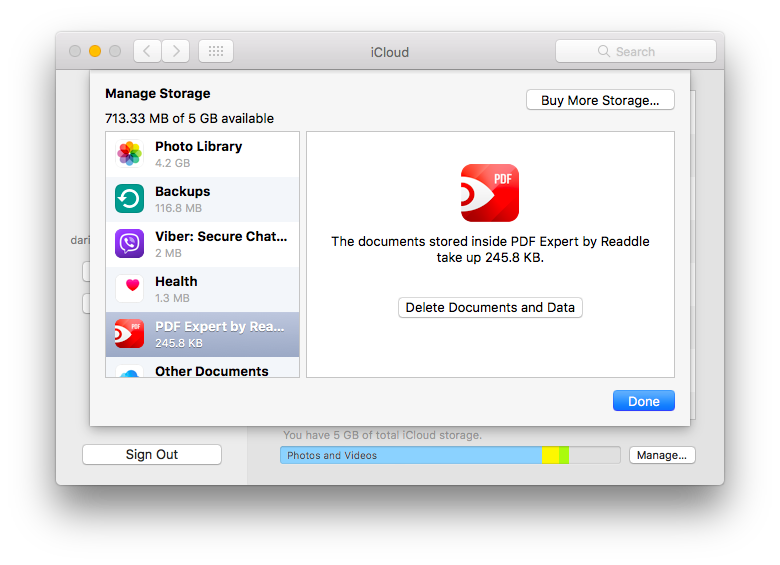Go forward with the toolbar forward arrow
Image resolution: width=780 pixels, height=565 pixels.
pos(176,51)
